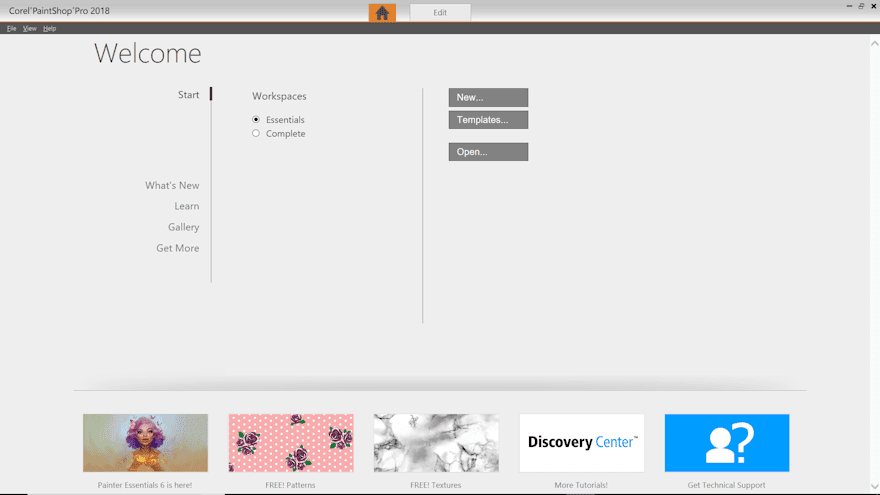This screenshot has width=880, height=495.
Task: Open the View menu
Action: coord(30,29)
